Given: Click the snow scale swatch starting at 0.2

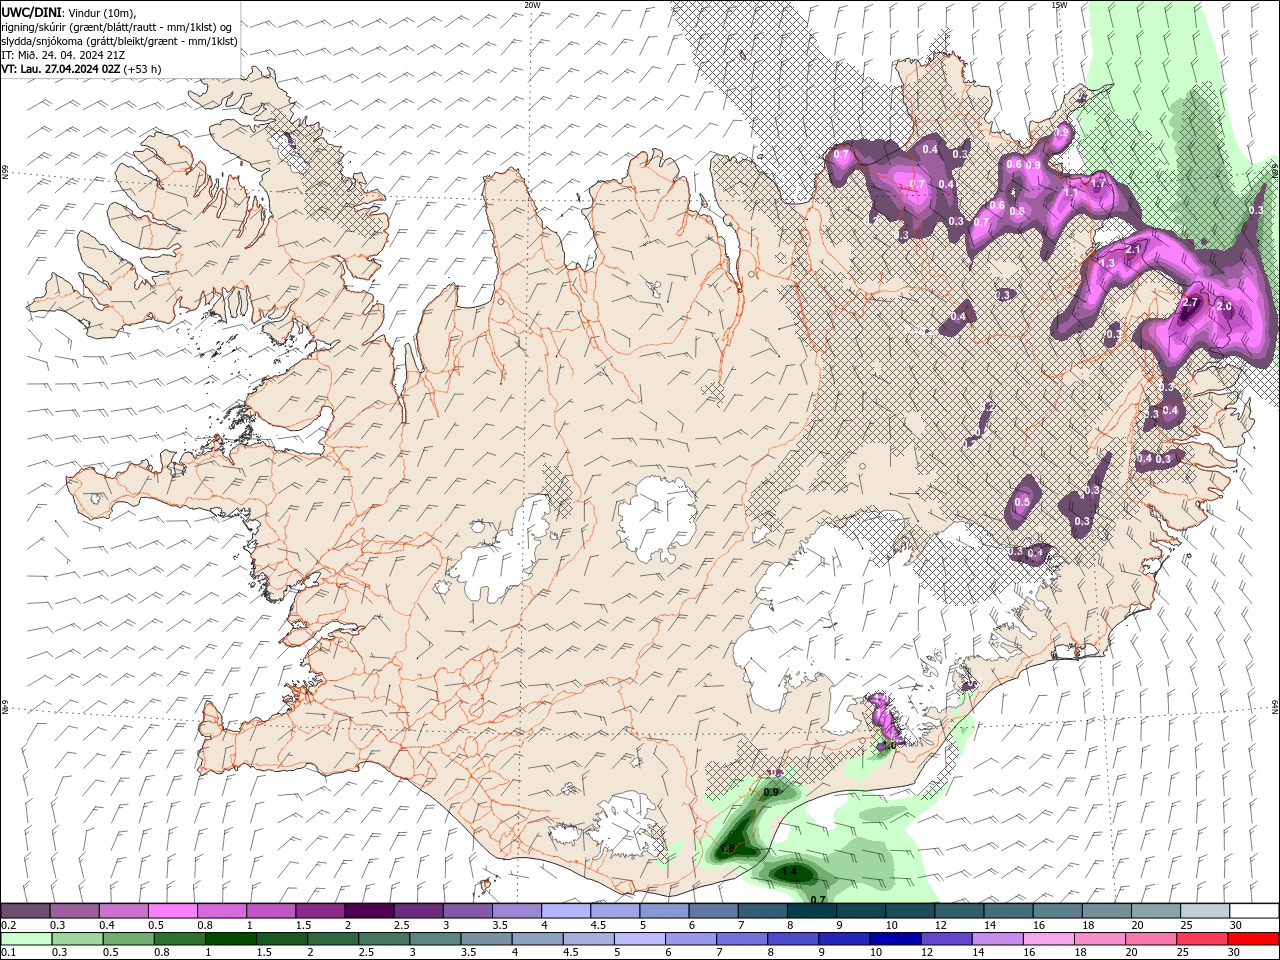Looking at the screenshot, I should [25, 910].
